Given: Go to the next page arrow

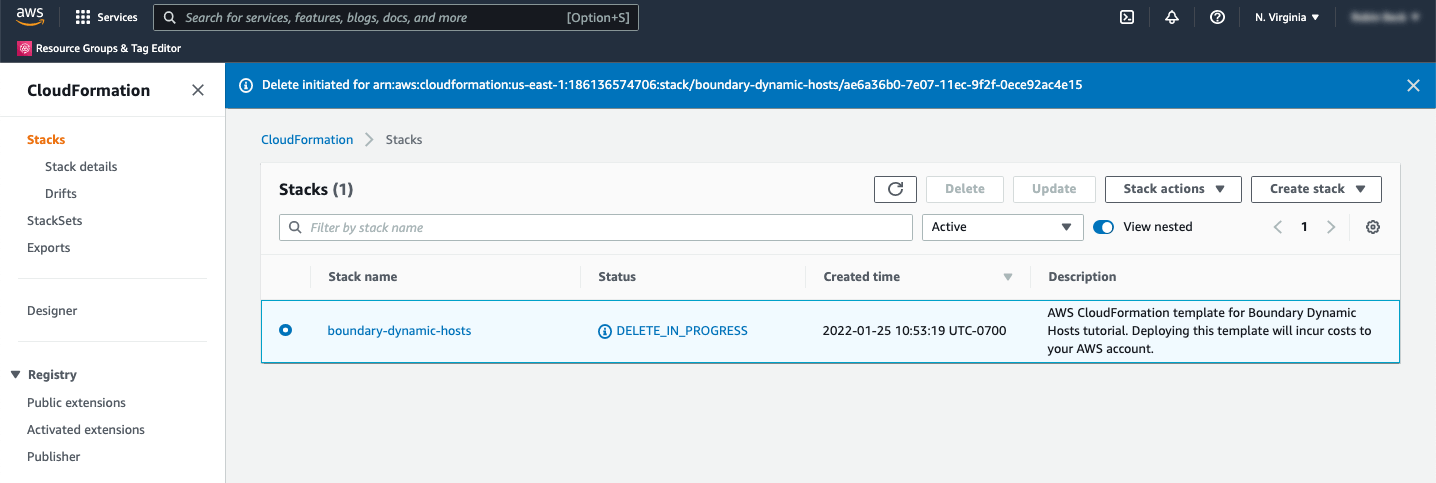Looking at the screenshot, I should 1331,227.
